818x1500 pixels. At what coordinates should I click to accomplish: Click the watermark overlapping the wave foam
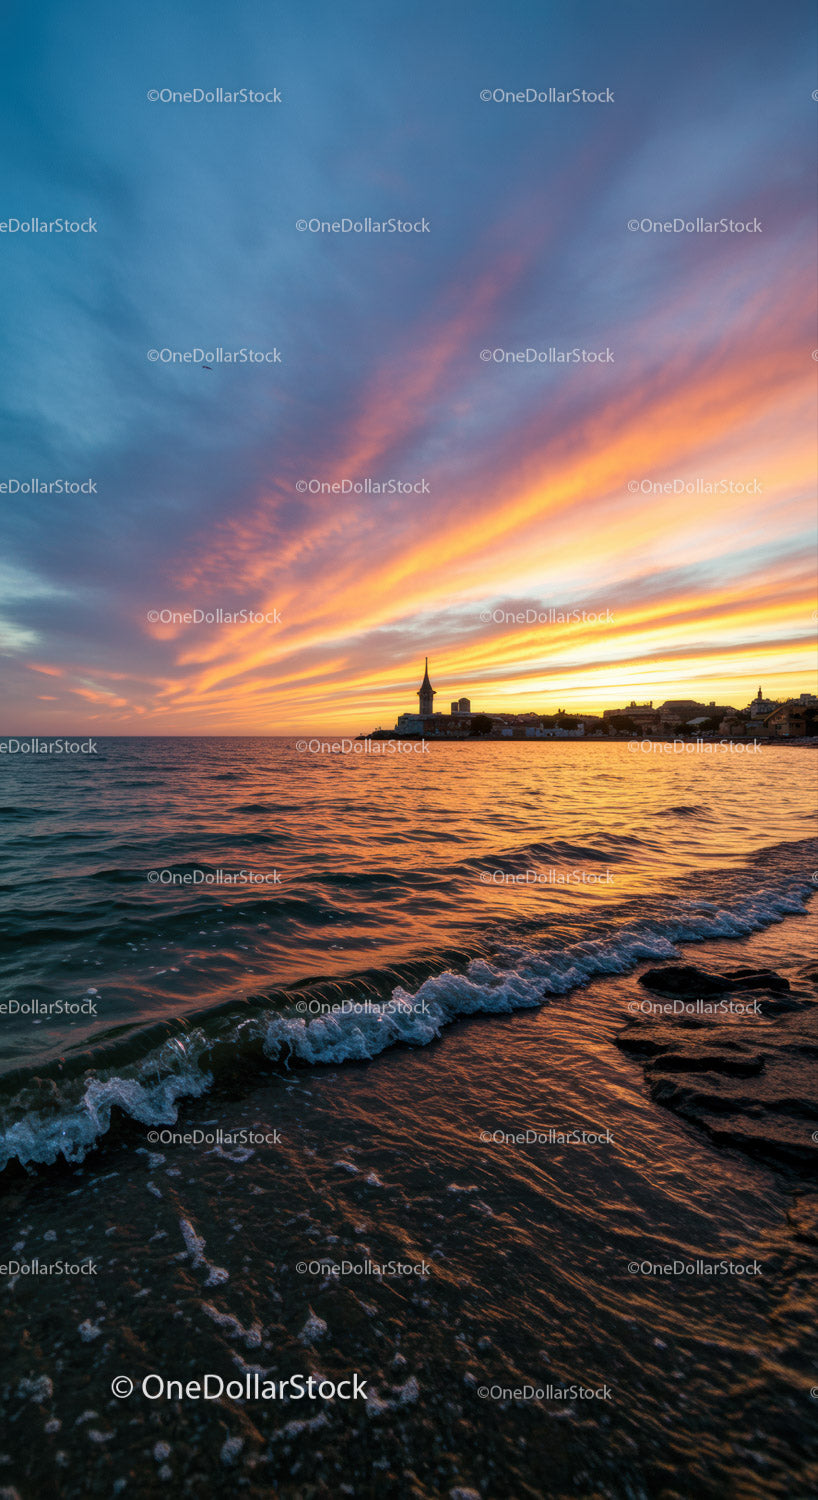click(x=362, y=1007)
